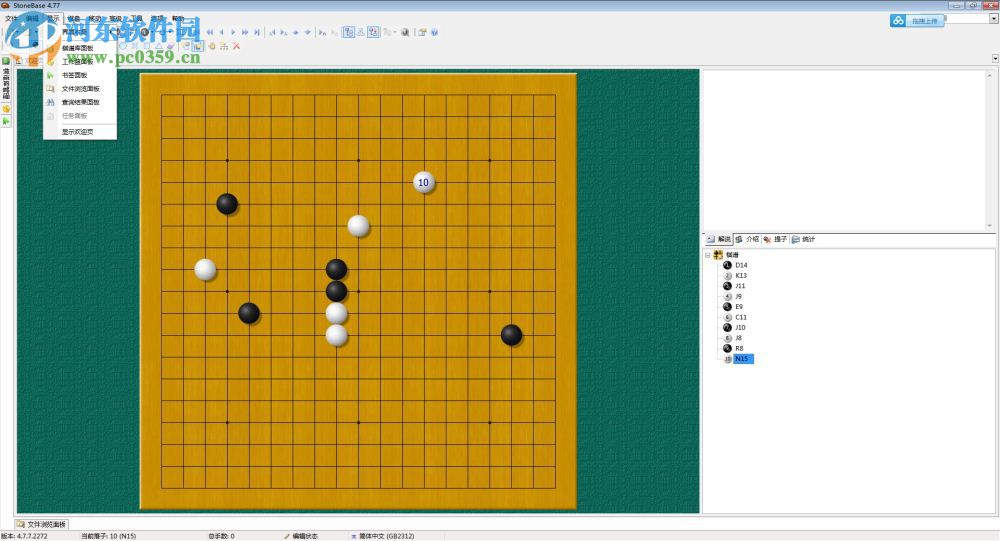The width and height of the screenshot is (1000, 541).
Task: Choose 文件浏览面板 from the open menu
Action: click(x=80, y=89)
